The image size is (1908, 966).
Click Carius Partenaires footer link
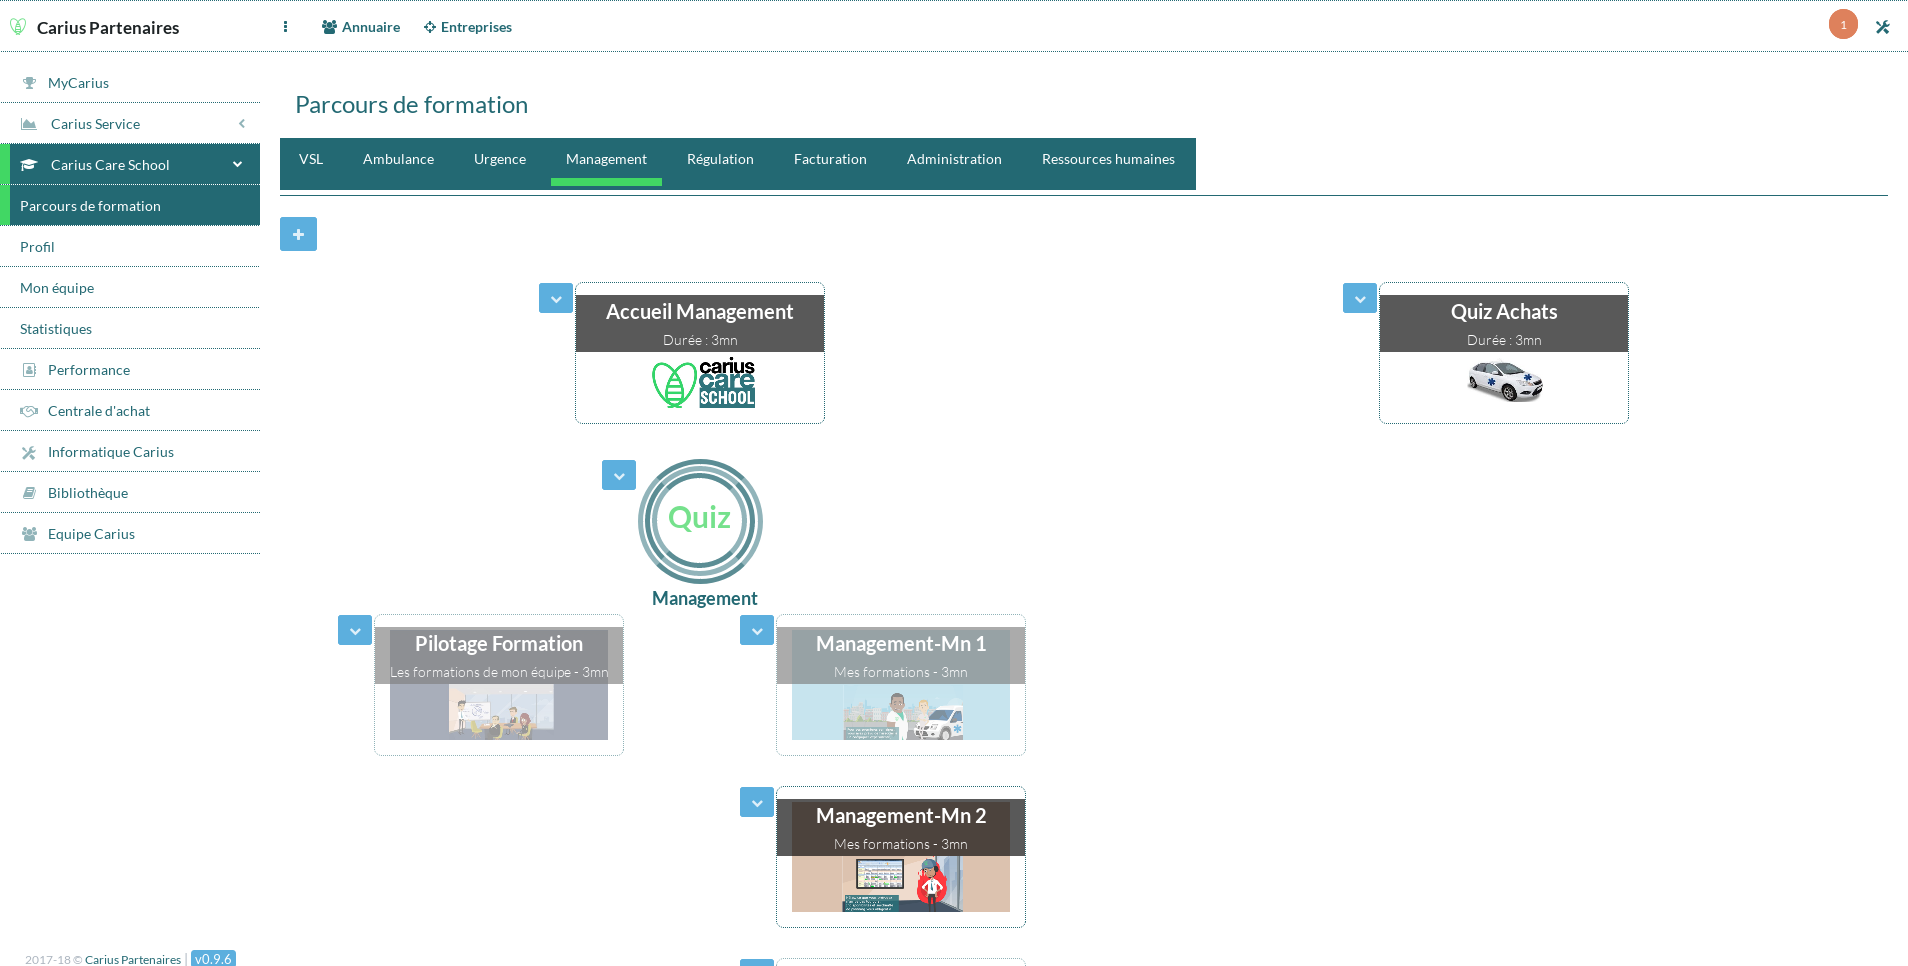(133, 959)
